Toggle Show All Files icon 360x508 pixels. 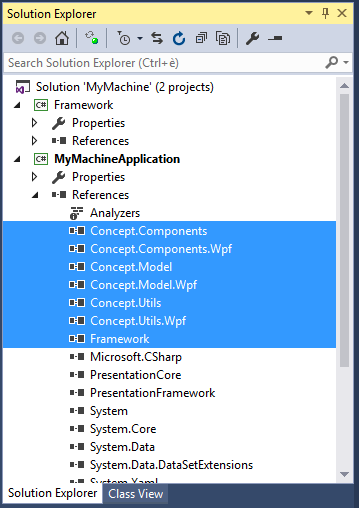pos(223,38)
